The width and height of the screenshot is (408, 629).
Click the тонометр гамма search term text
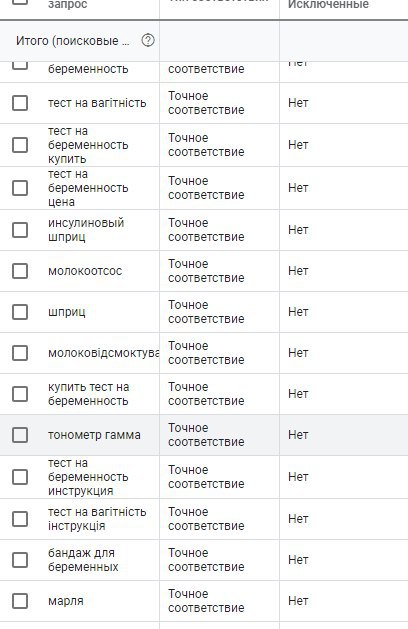94,435
